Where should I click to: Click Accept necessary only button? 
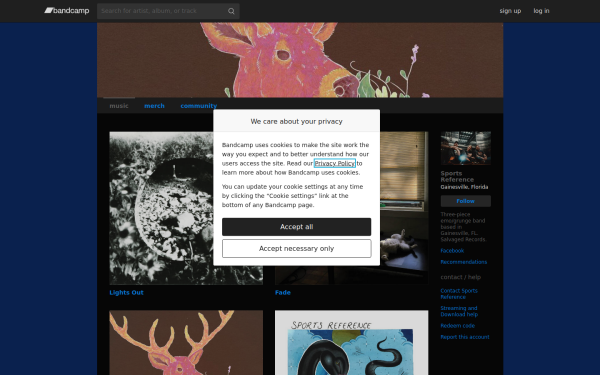[x=297, y=249]
